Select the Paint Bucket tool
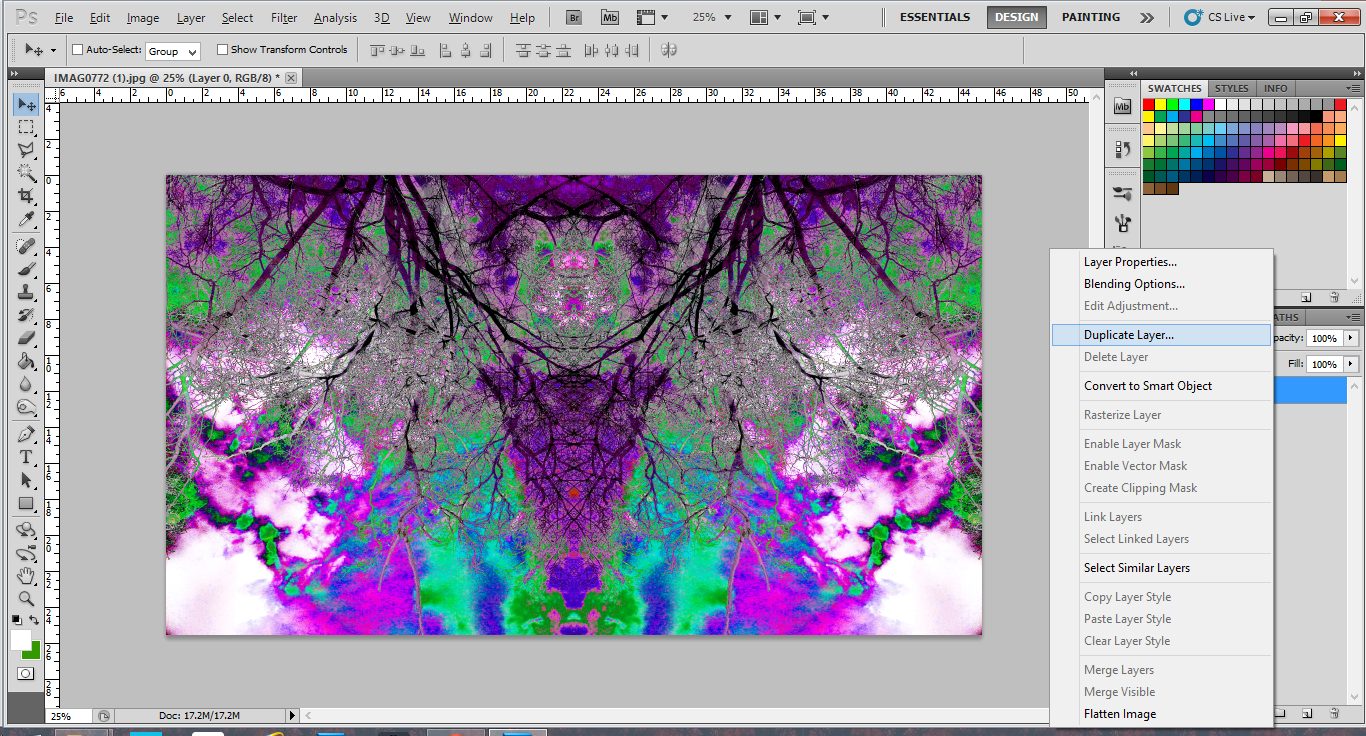This screenshot has height=736, width=1366. (26, 361)
